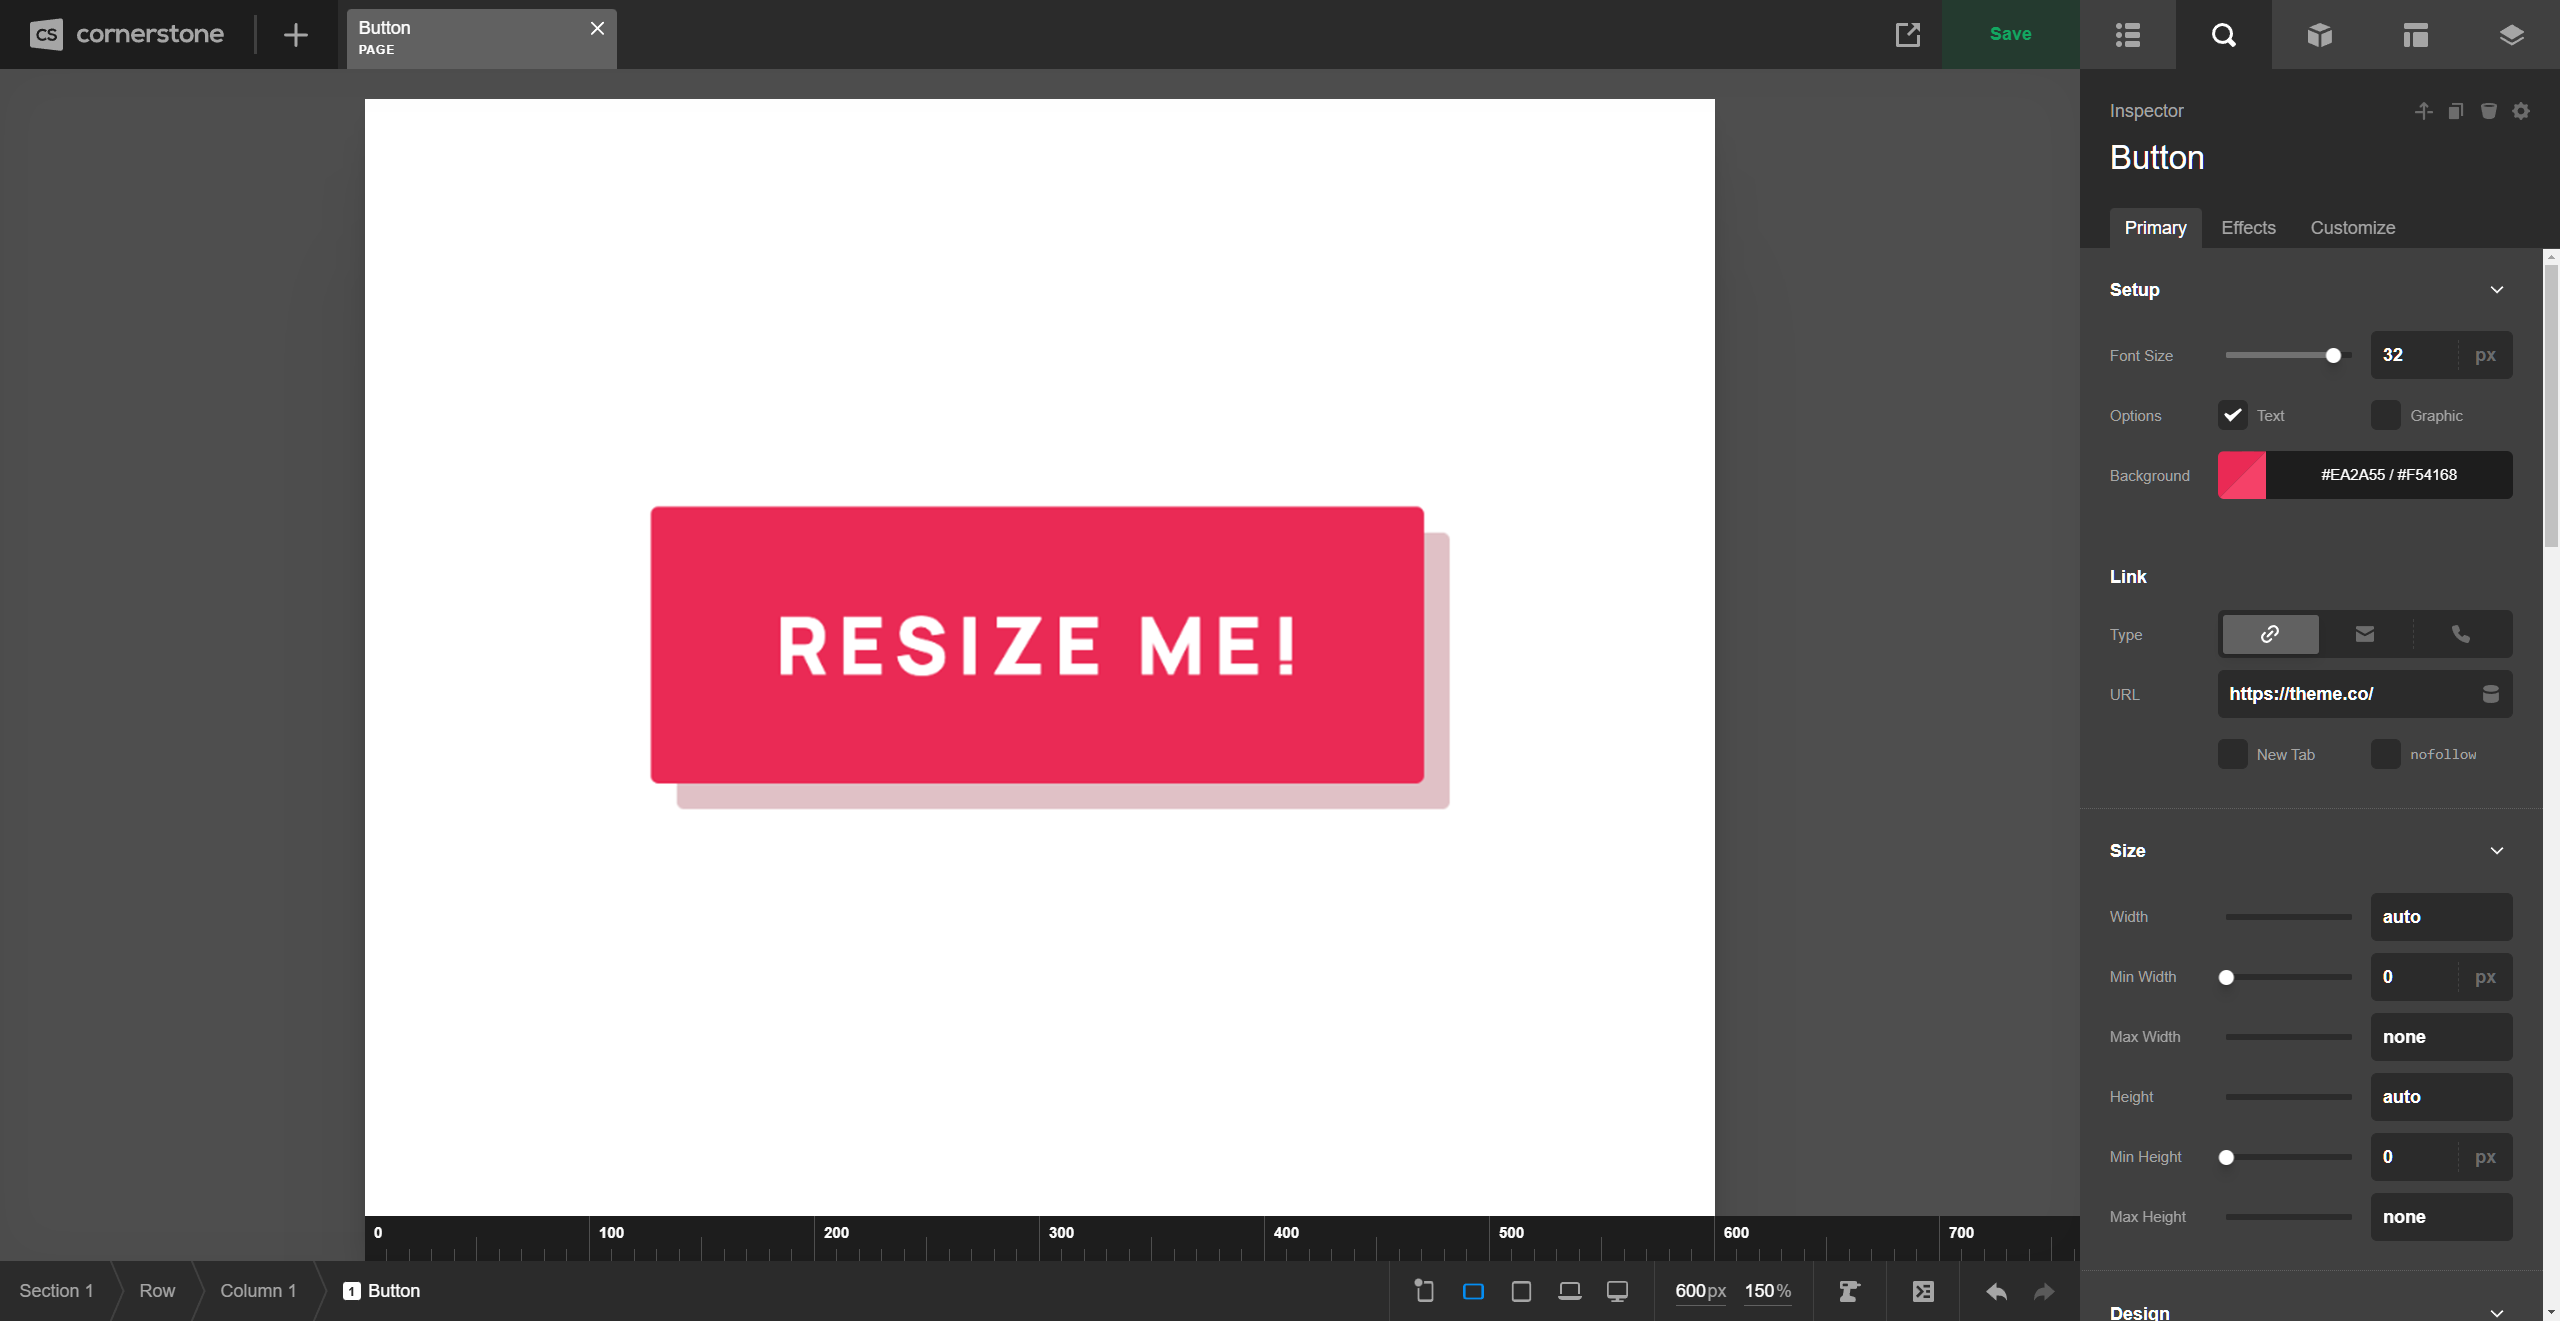Select the search icon in top toolbar
Image resolution: width=2560 pixels, height=1321 pixels.
(x=2224, y=35)
